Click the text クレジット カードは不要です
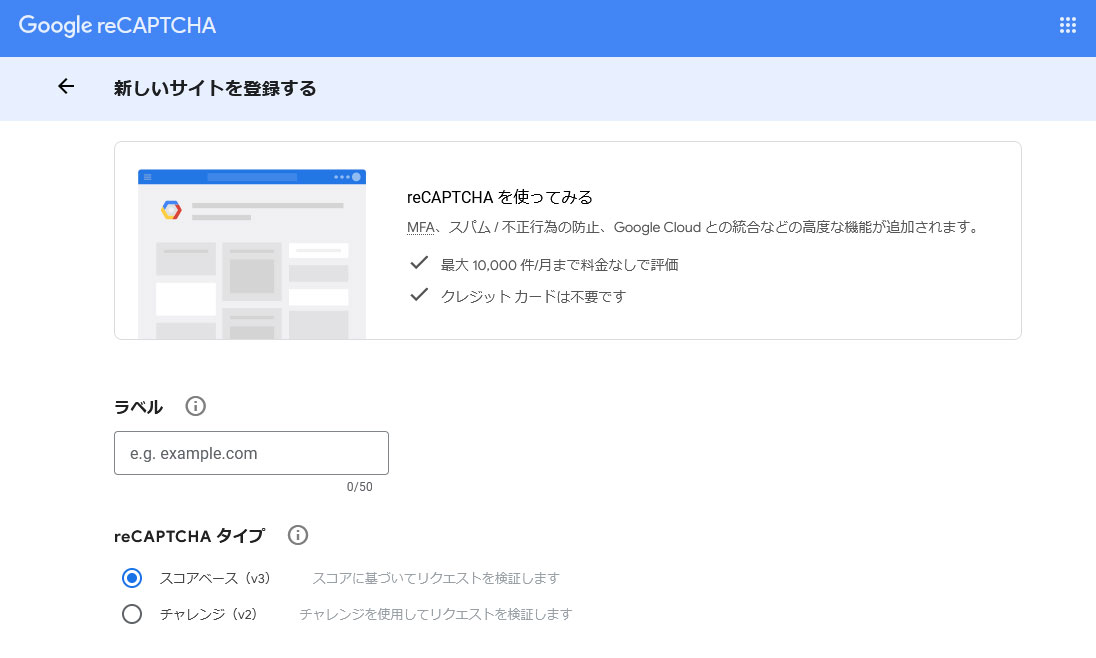The width and height of the screenshot is (1096, 658). click(533, 296)
